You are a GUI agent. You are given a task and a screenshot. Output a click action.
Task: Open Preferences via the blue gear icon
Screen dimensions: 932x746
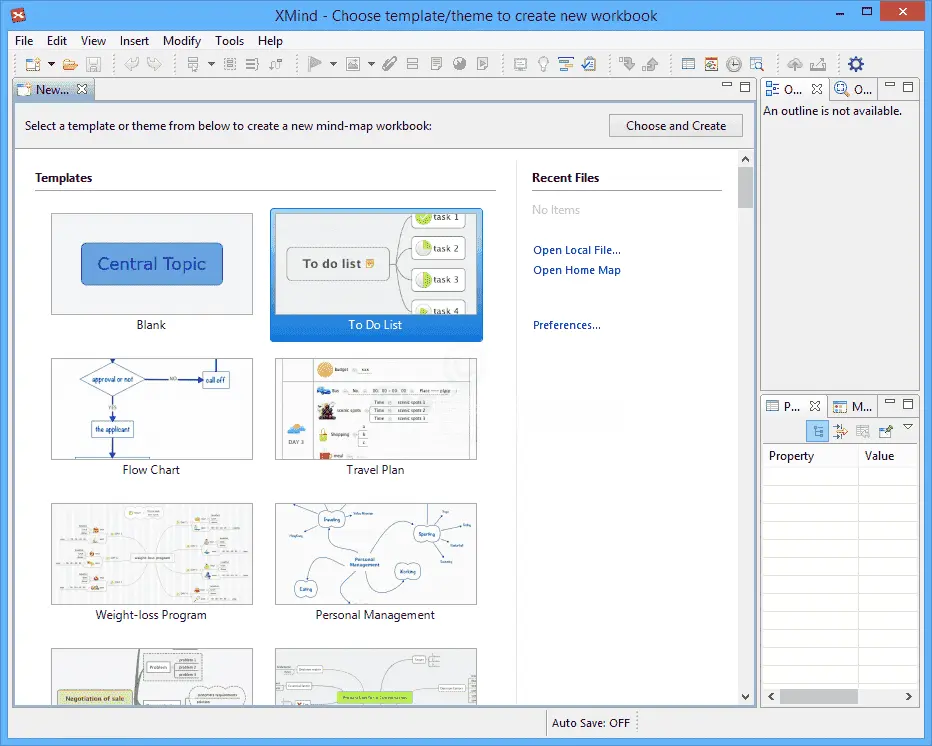tap(856, 64)
